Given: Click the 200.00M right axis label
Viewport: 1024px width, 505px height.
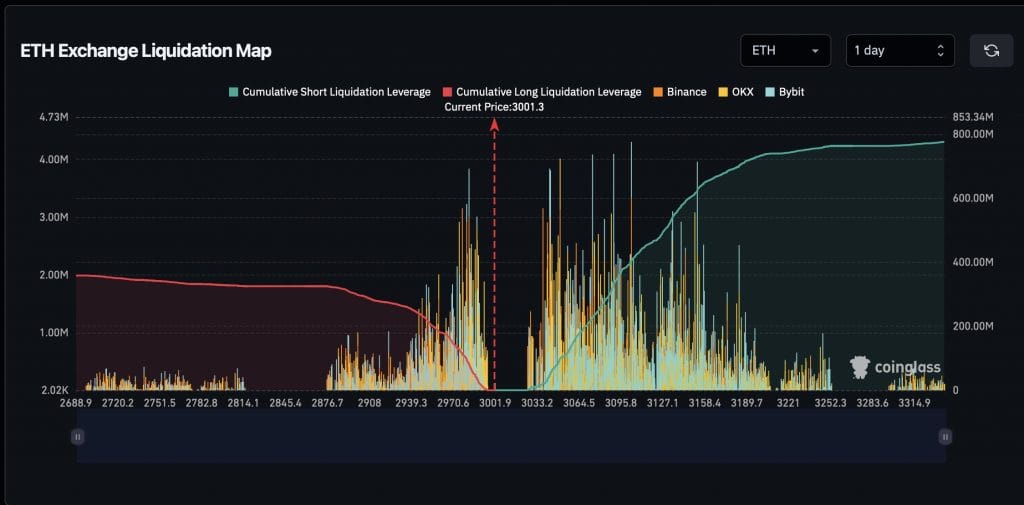Looking at the screenshot, I should [972, 326].
